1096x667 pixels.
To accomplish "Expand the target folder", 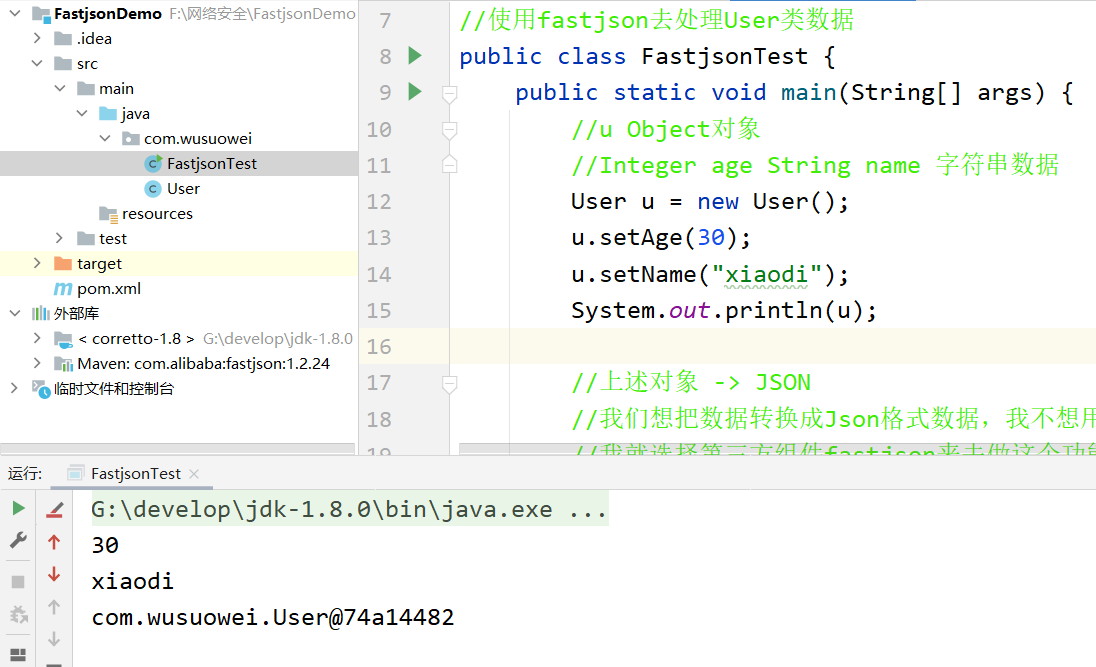I will 37,263.
